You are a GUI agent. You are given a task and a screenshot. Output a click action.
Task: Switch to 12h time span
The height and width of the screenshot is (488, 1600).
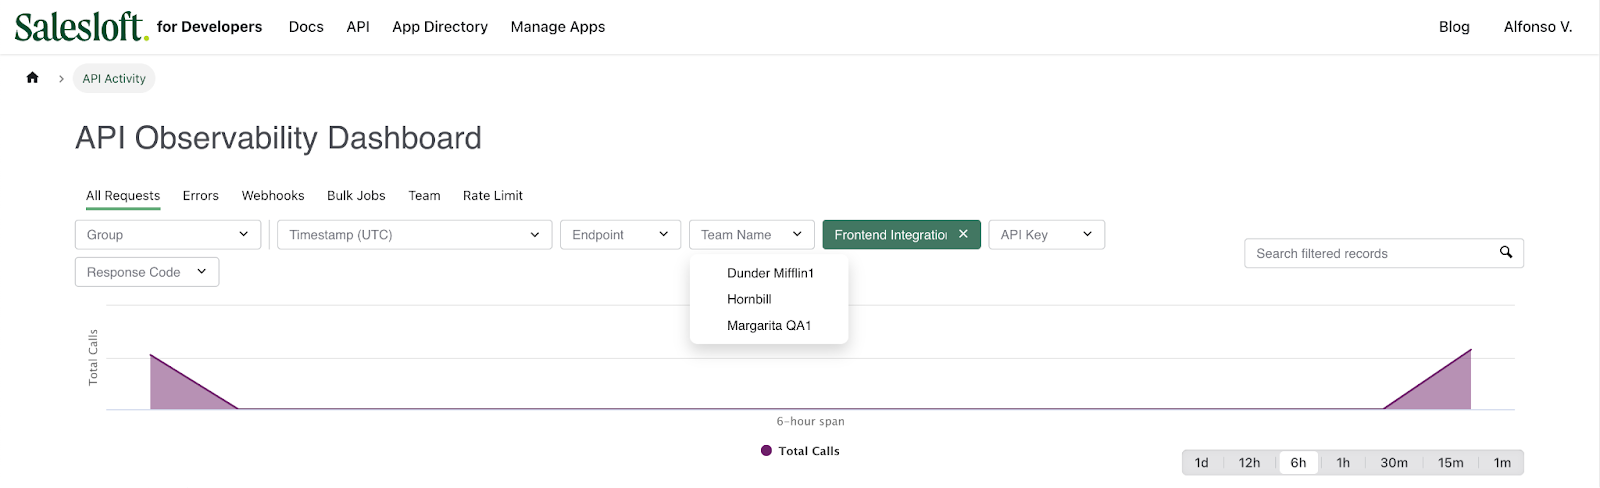(x=1249, y=463)
